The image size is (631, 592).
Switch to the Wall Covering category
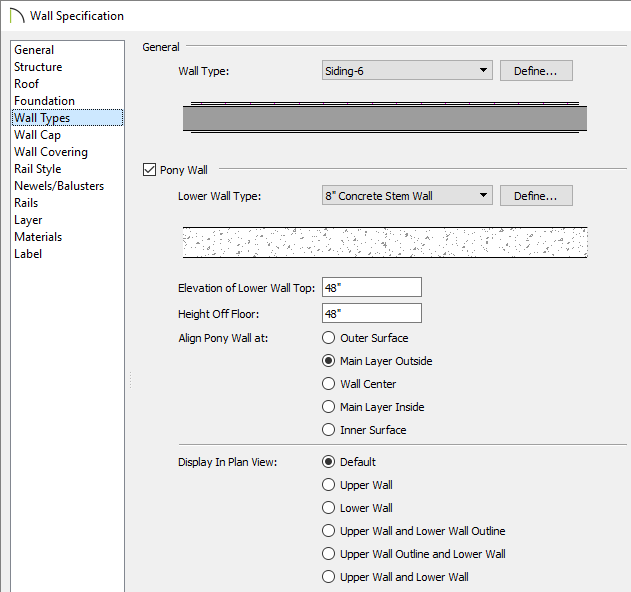[x=51, y=152]
